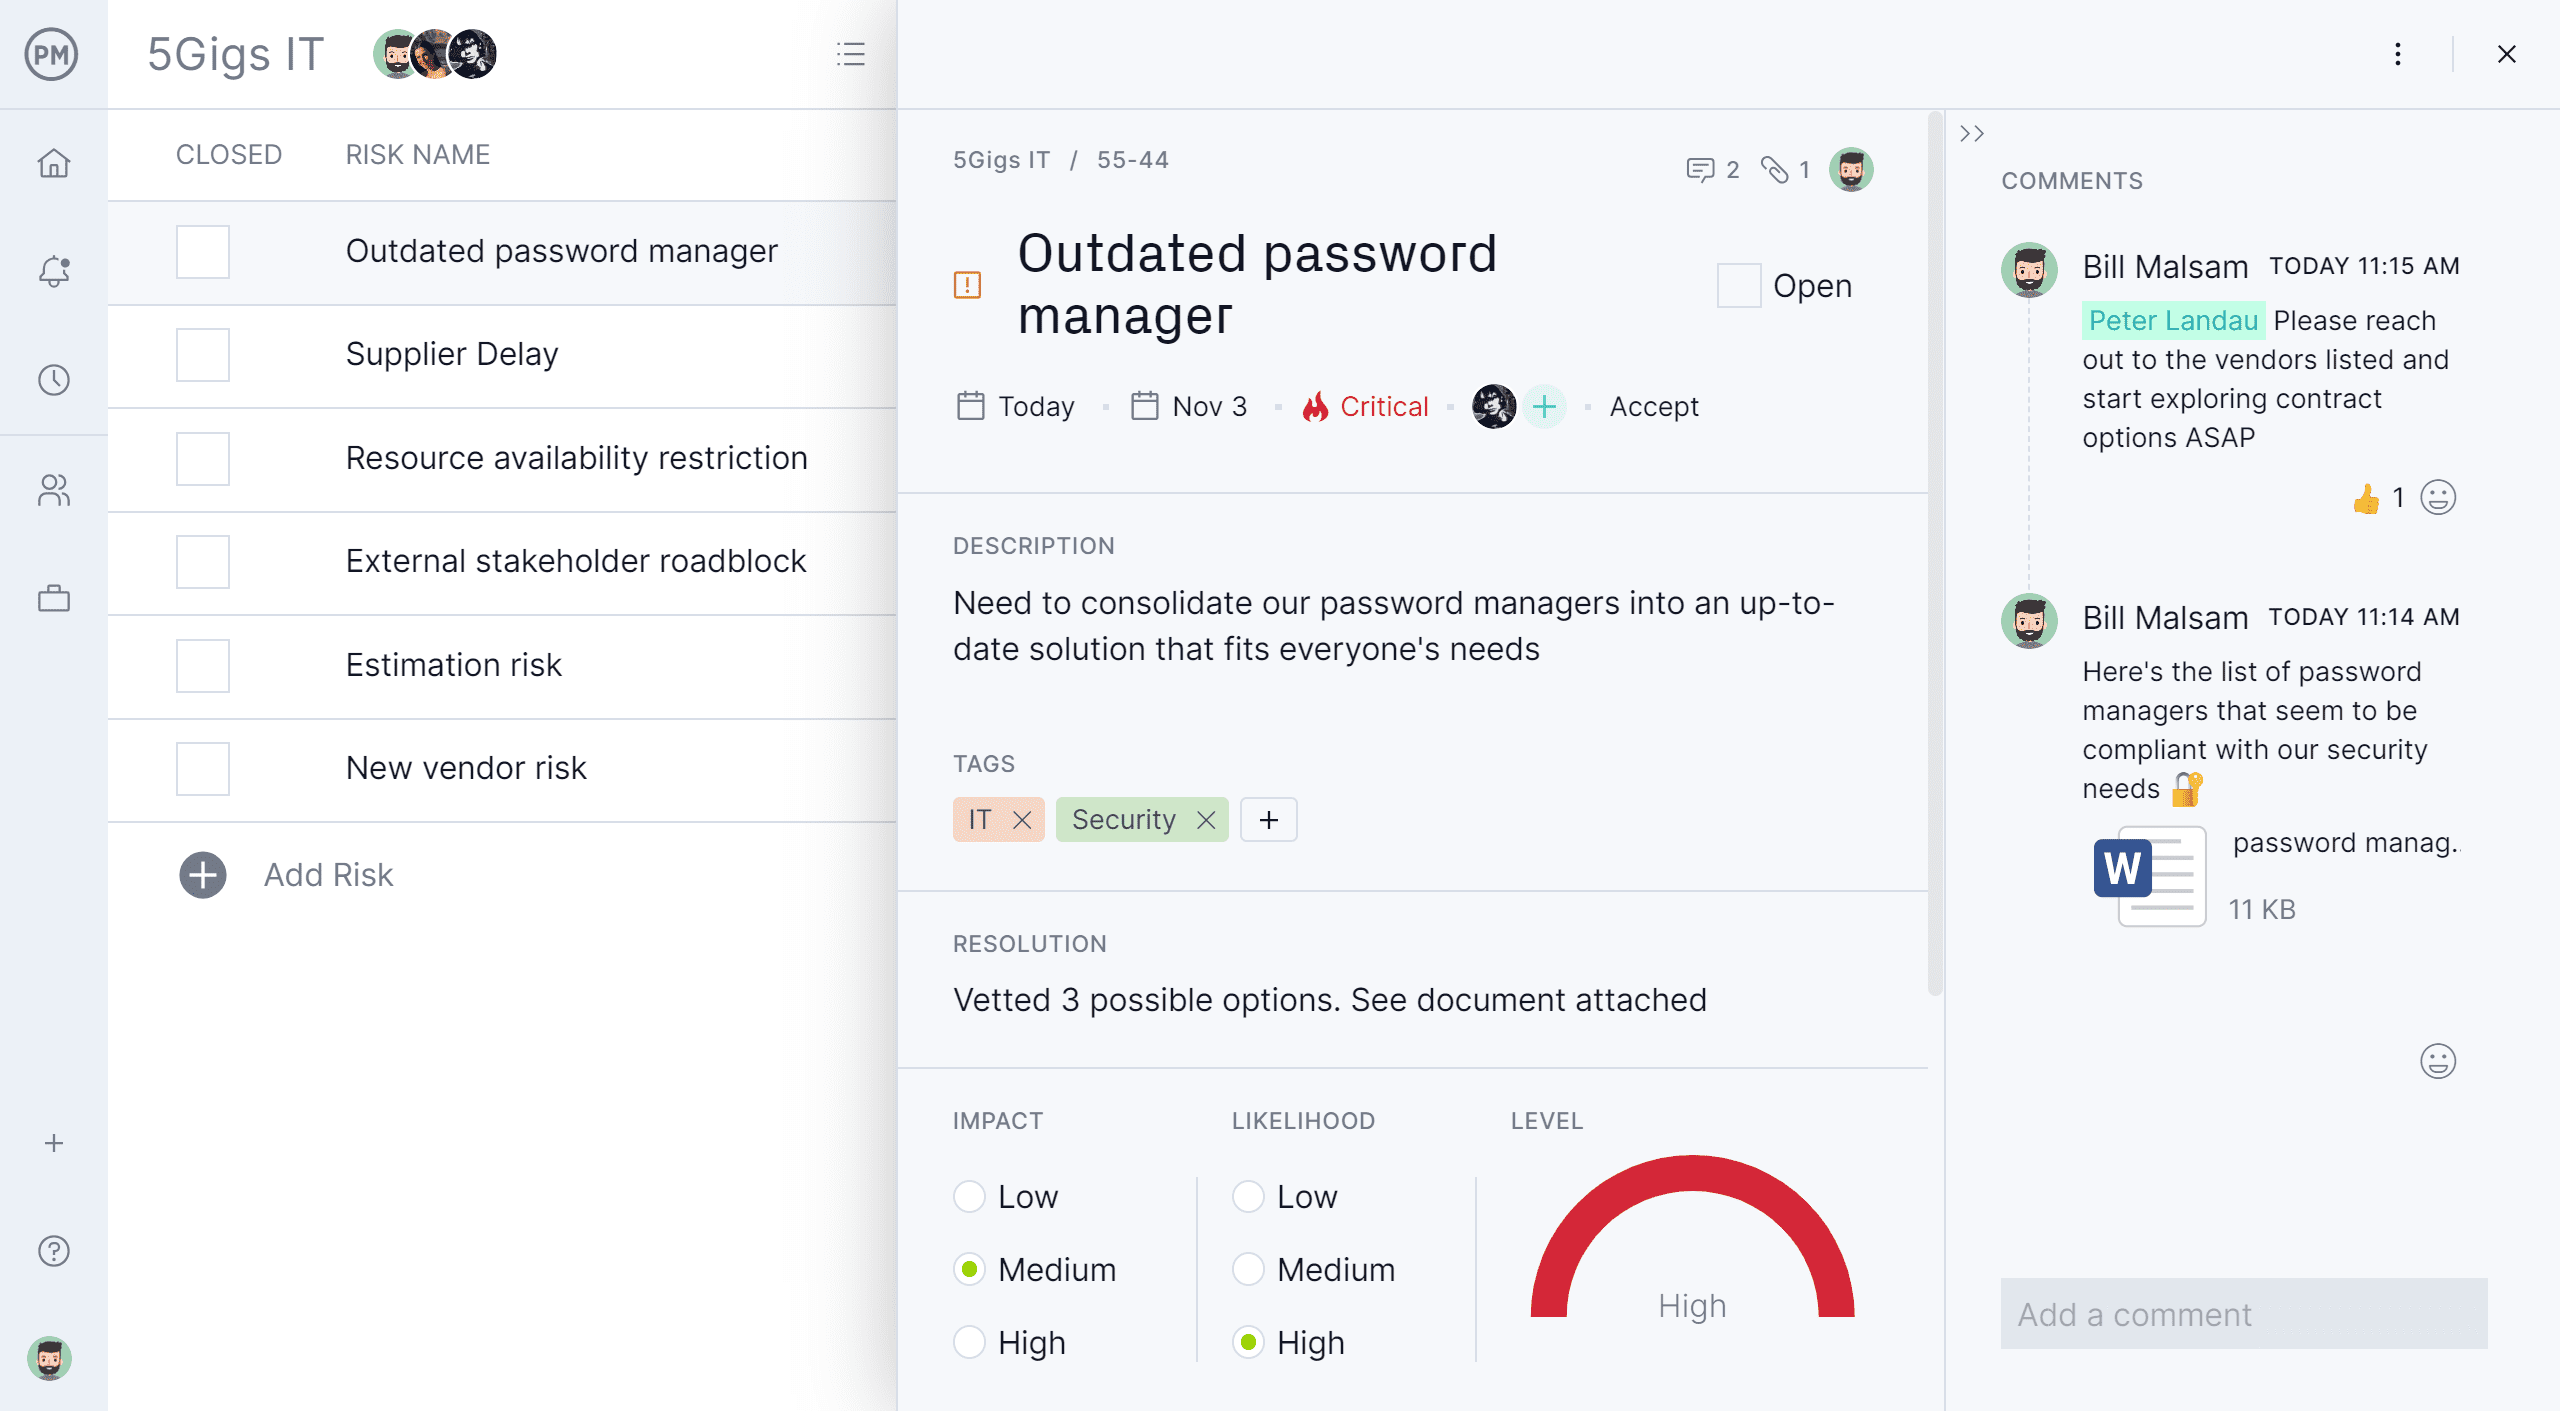Click the add plus icon at bottom sidebar

(x=54, y=1143)
